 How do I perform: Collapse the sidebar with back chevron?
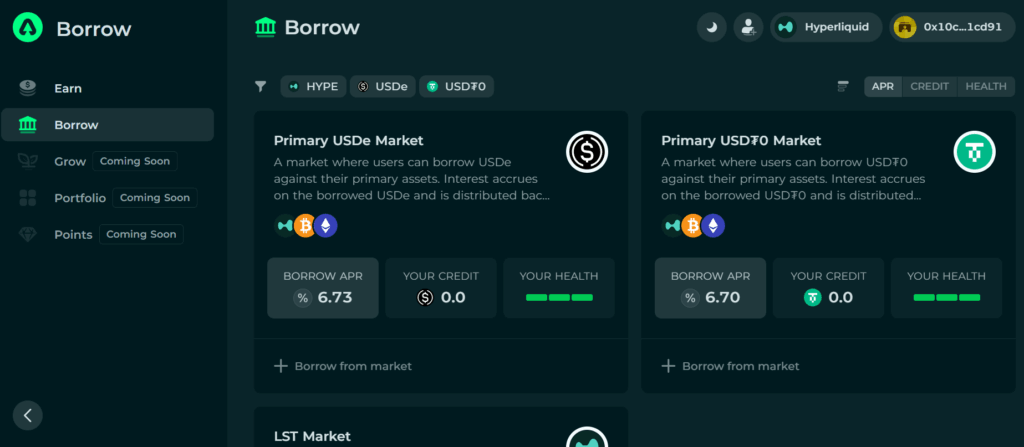click(27, 415)
